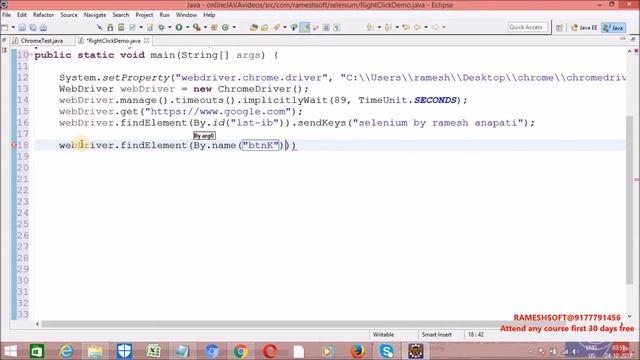
Task: Click the error marker on line 18
Action: click(x=14, y=145)
